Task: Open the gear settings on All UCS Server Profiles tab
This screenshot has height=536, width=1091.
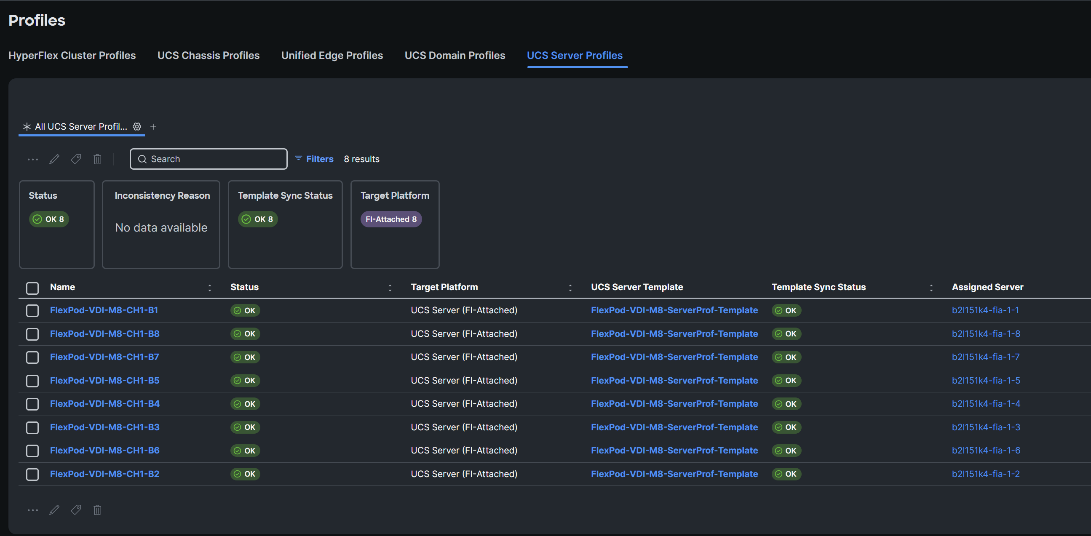Action: tap(137, 127)
